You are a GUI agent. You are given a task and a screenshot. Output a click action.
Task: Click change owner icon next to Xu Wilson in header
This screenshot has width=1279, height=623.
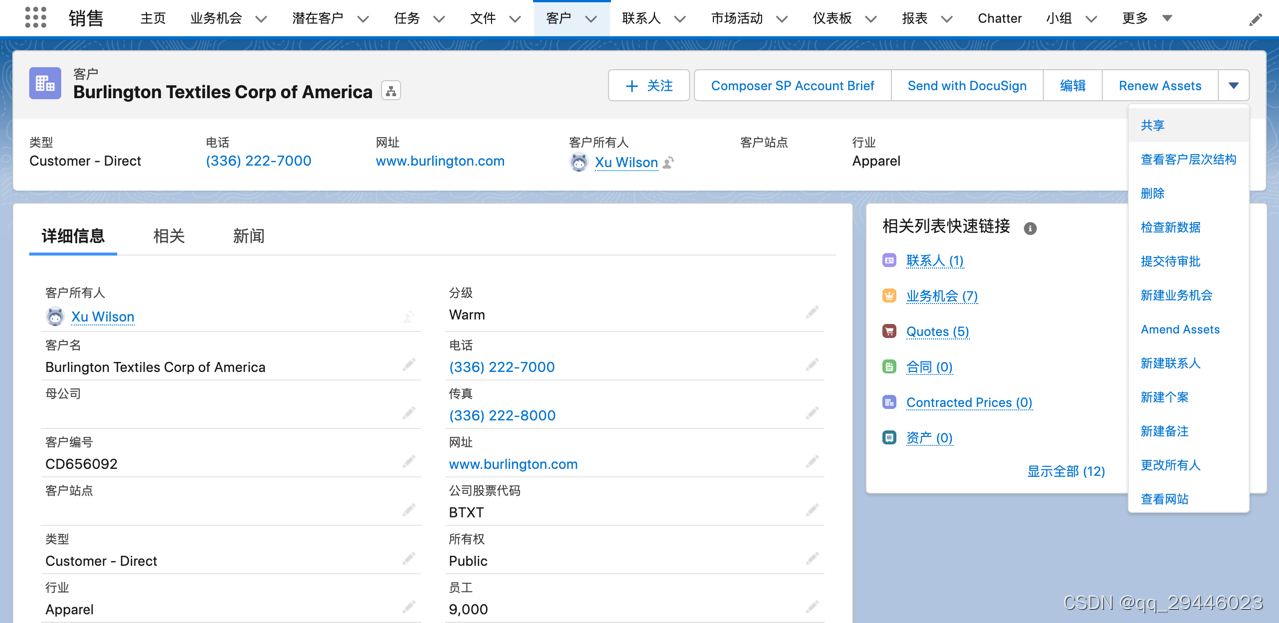point(668,162)
